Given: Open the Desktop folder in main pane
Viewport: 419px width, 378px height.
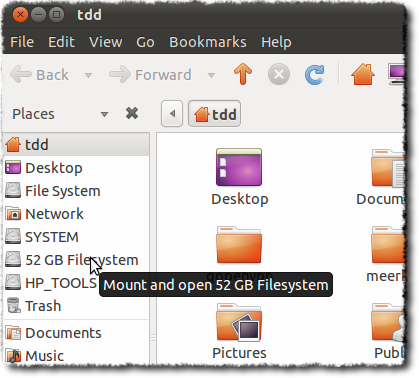Looking at the screenshot, I should pyautogui.click(x=239, y=177).
